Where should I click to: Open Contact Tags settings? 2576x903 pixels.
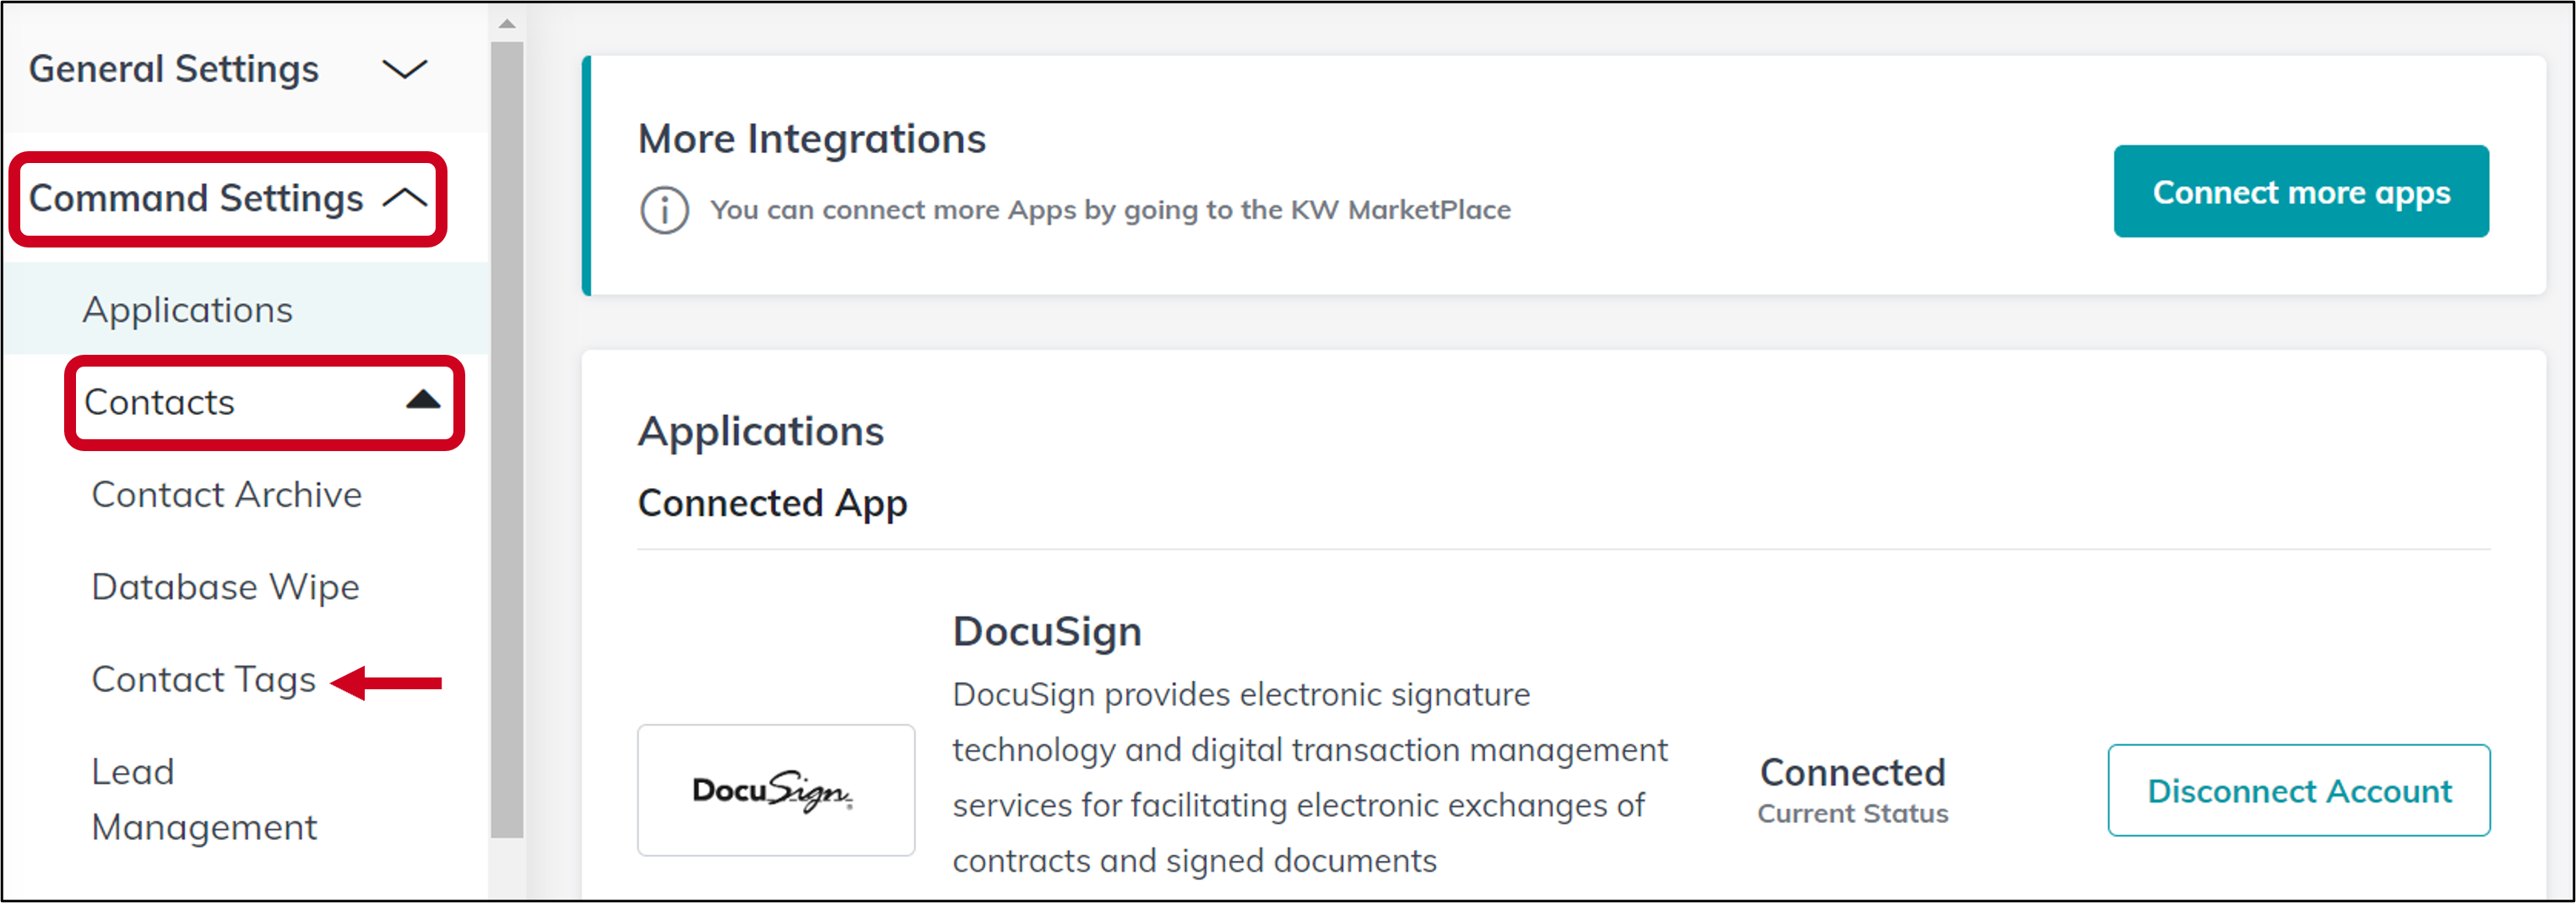(x=203, y=679)
